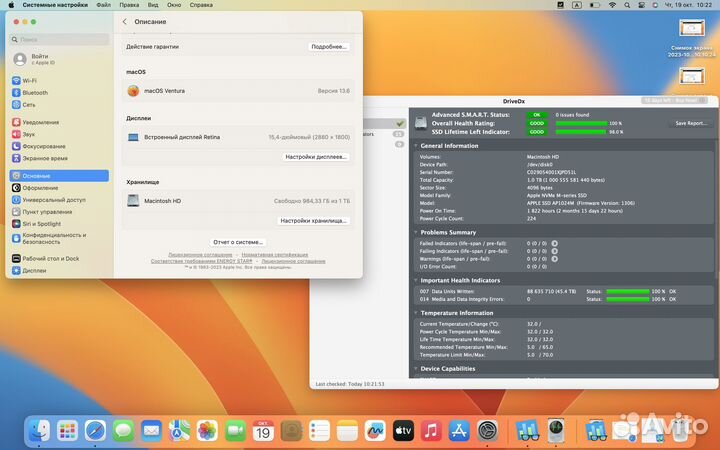Click Подробнее button for warranty
This screenshot has width=720, height=450.
[x=329, y=47]
